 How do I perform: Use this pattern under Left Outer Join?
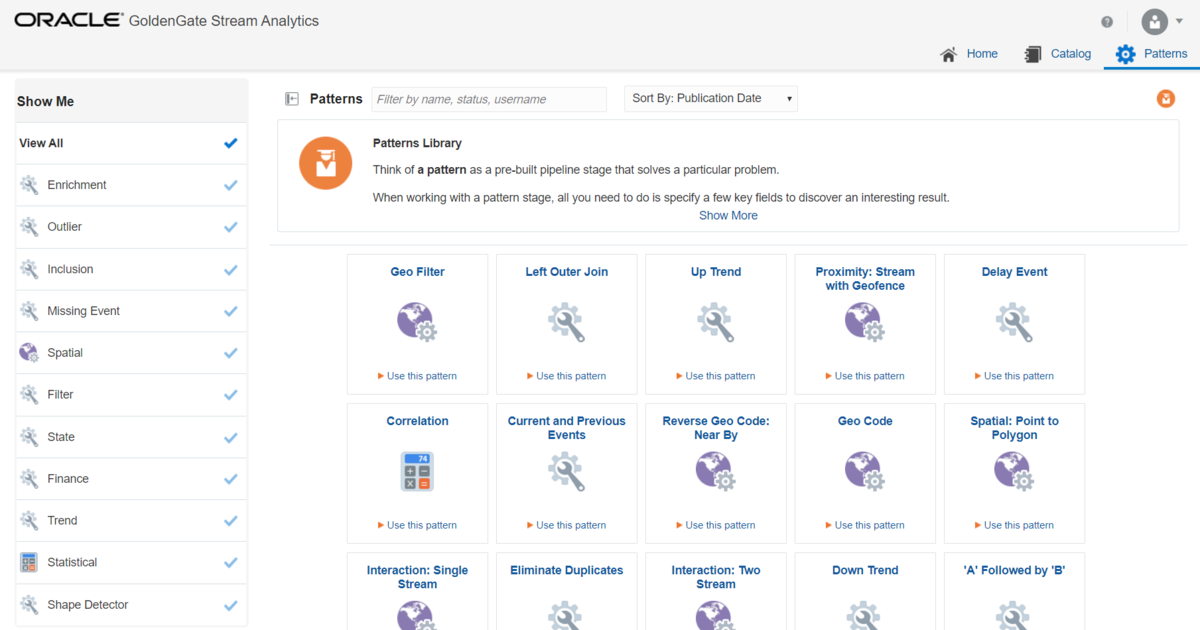coord(566,376)
